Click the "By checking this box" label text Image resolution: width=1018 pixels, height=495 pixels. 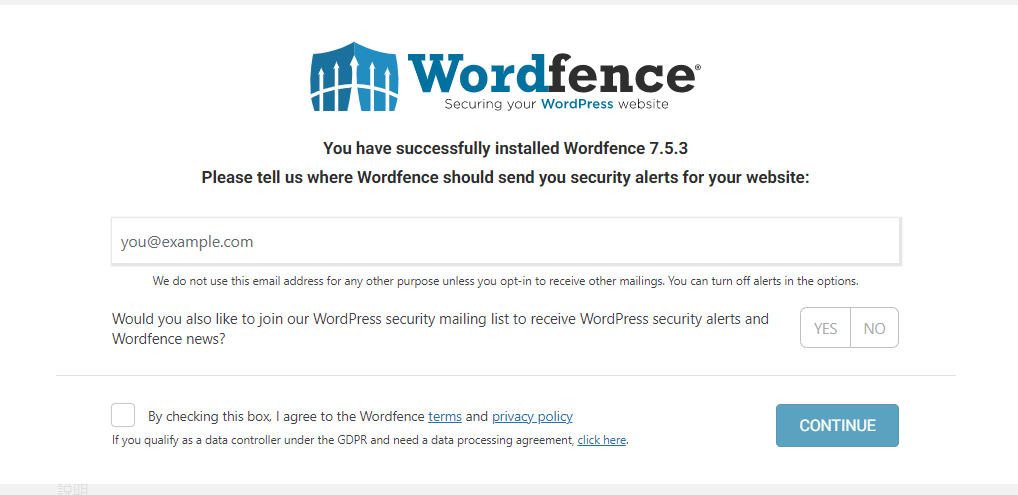360,416
